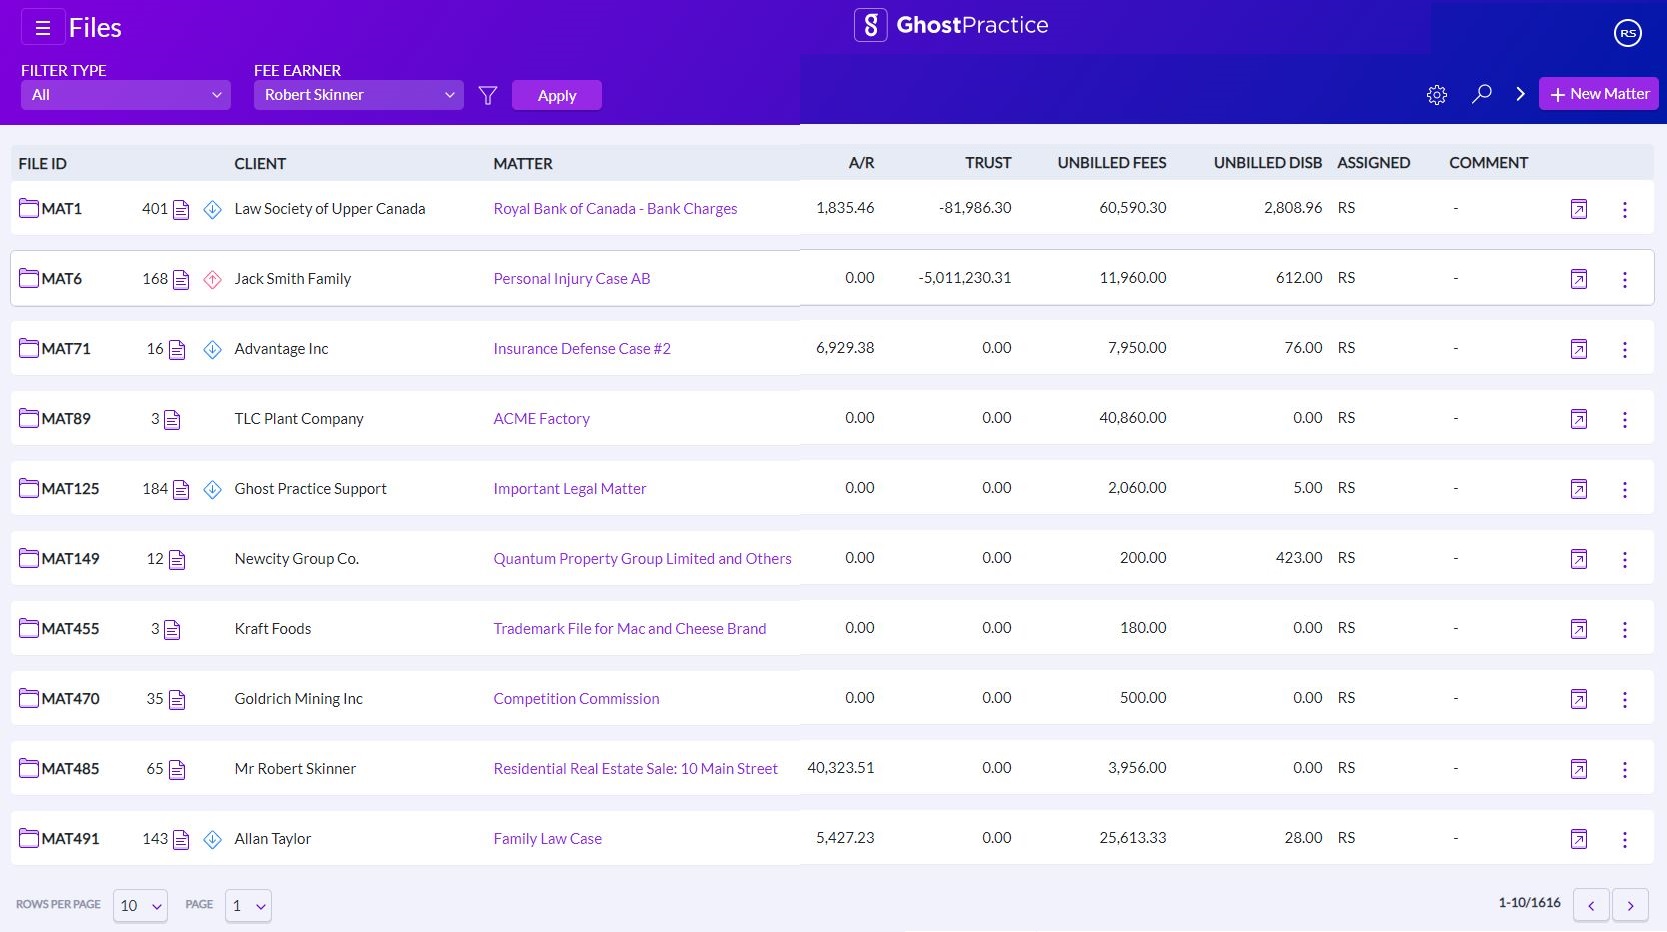Open Family Law Case link

pos(548,839)
